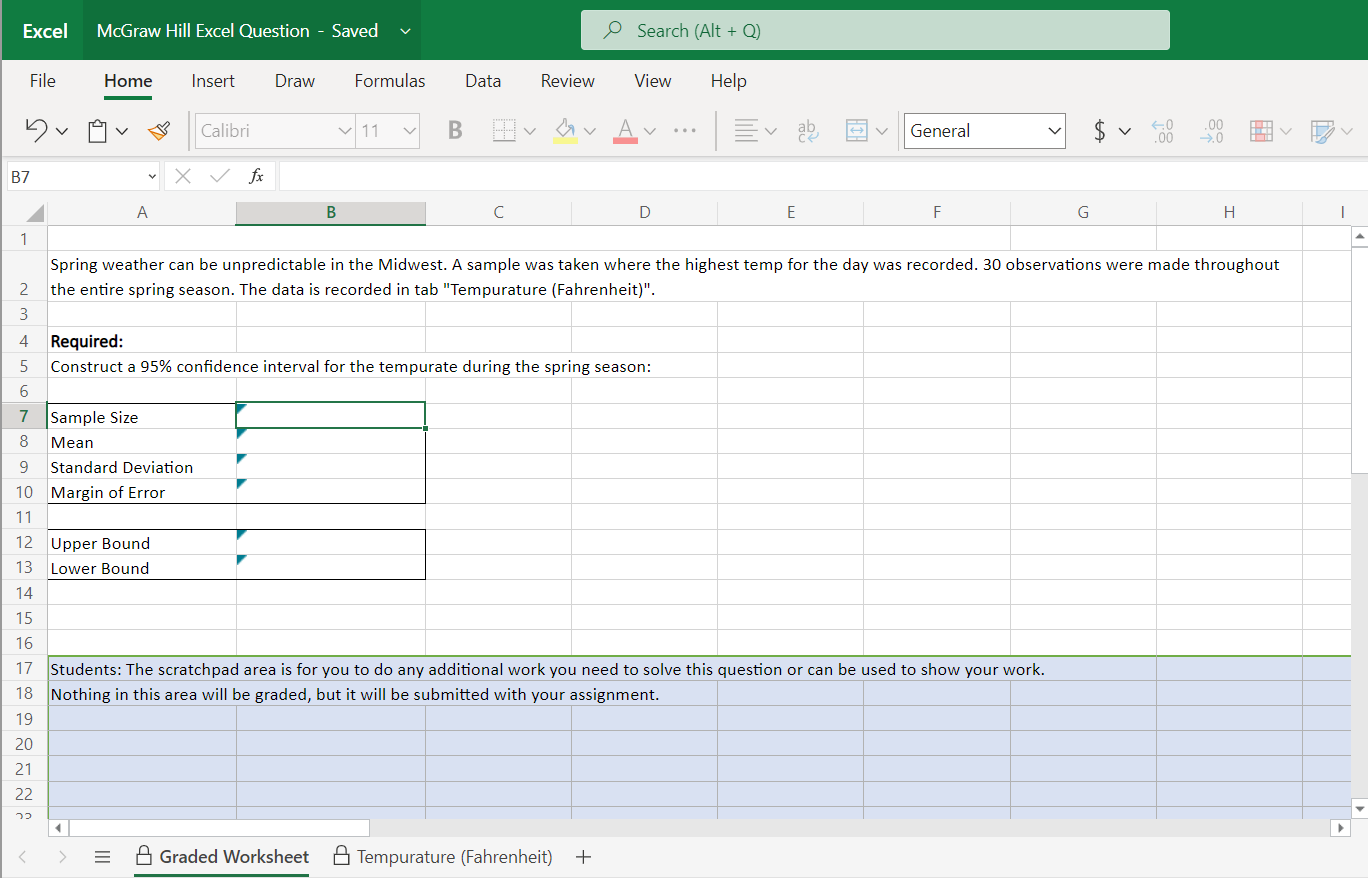
Task: Apply bold formatting from the ribbon
Action: (x=454, y=130)
